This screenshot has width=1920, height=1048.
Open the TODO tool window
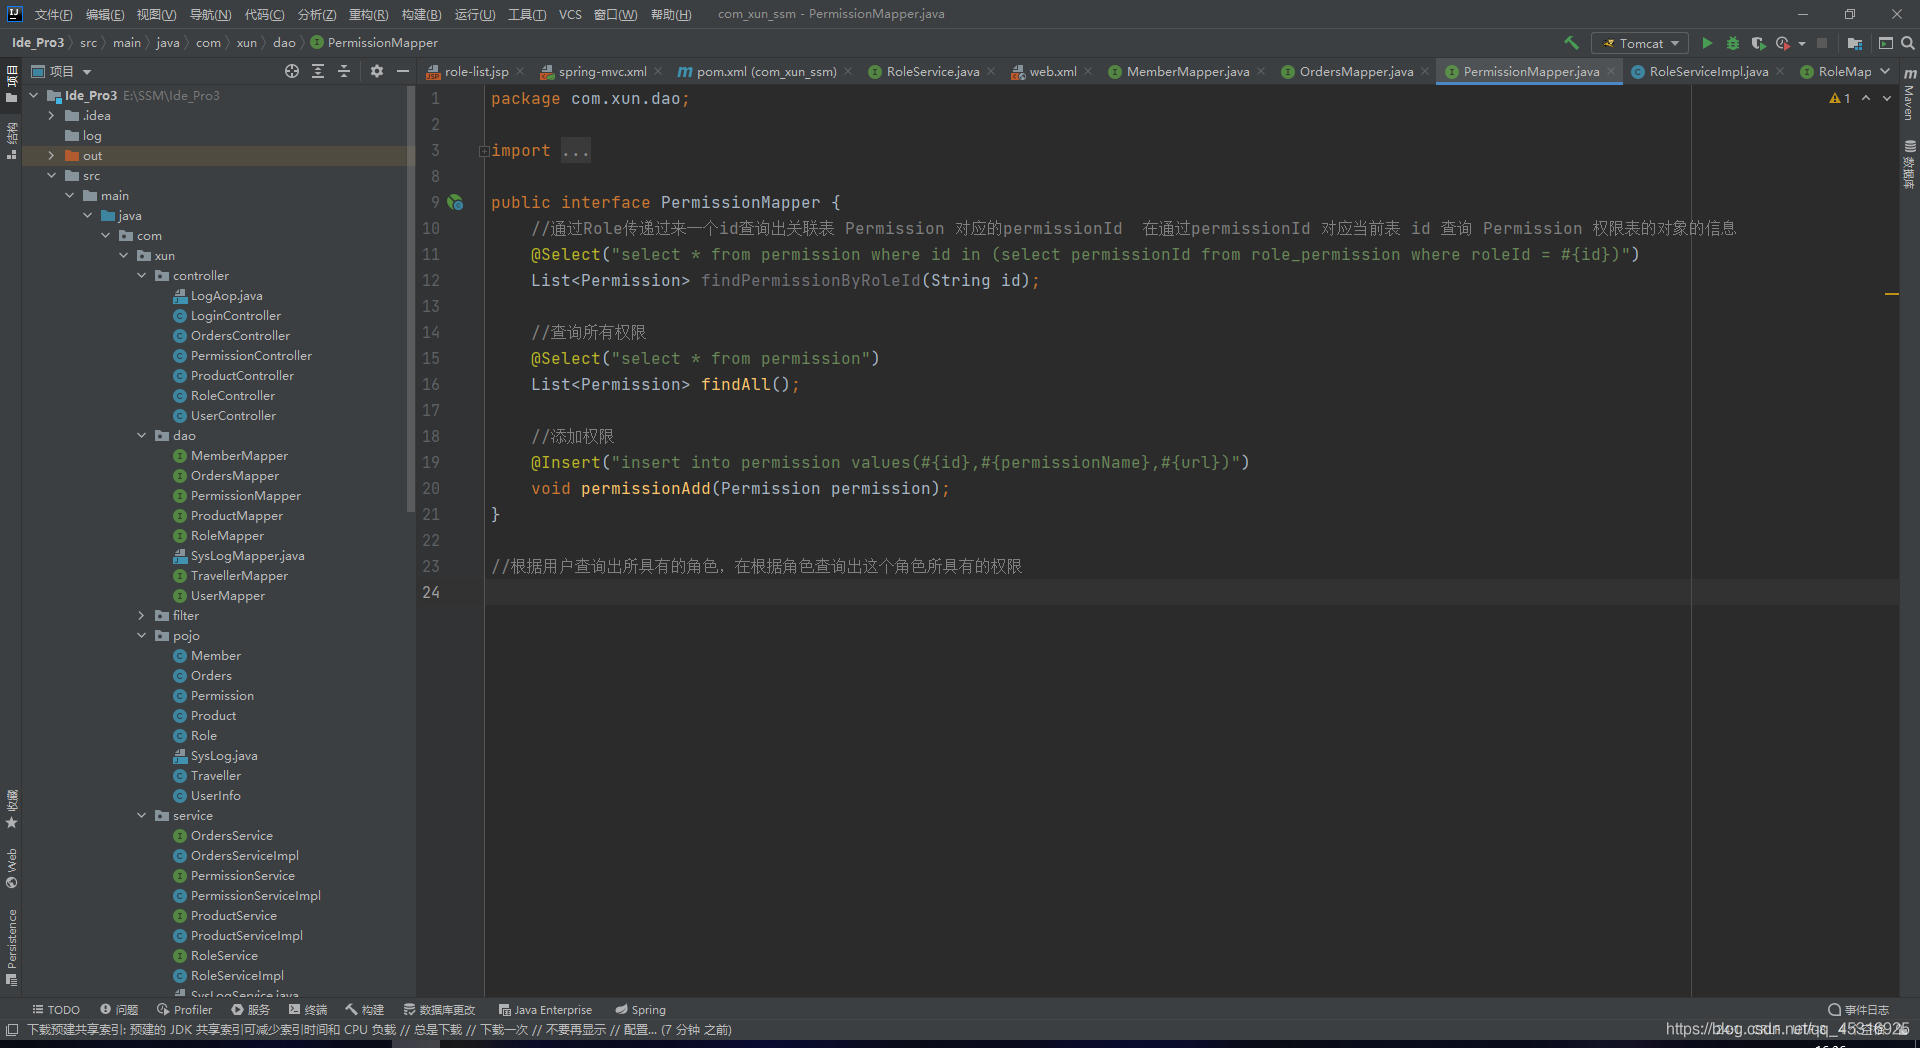[56, 1010]
